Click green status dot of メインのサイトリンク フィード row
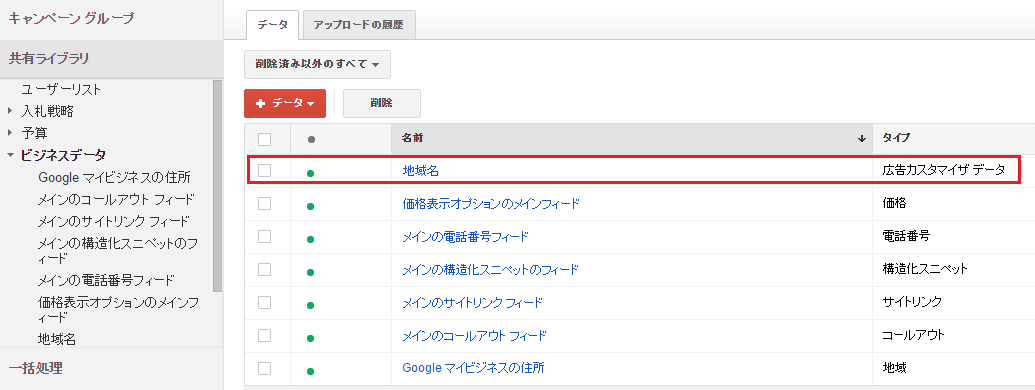Screen dimensions: 1035x390 click(310, 305)
